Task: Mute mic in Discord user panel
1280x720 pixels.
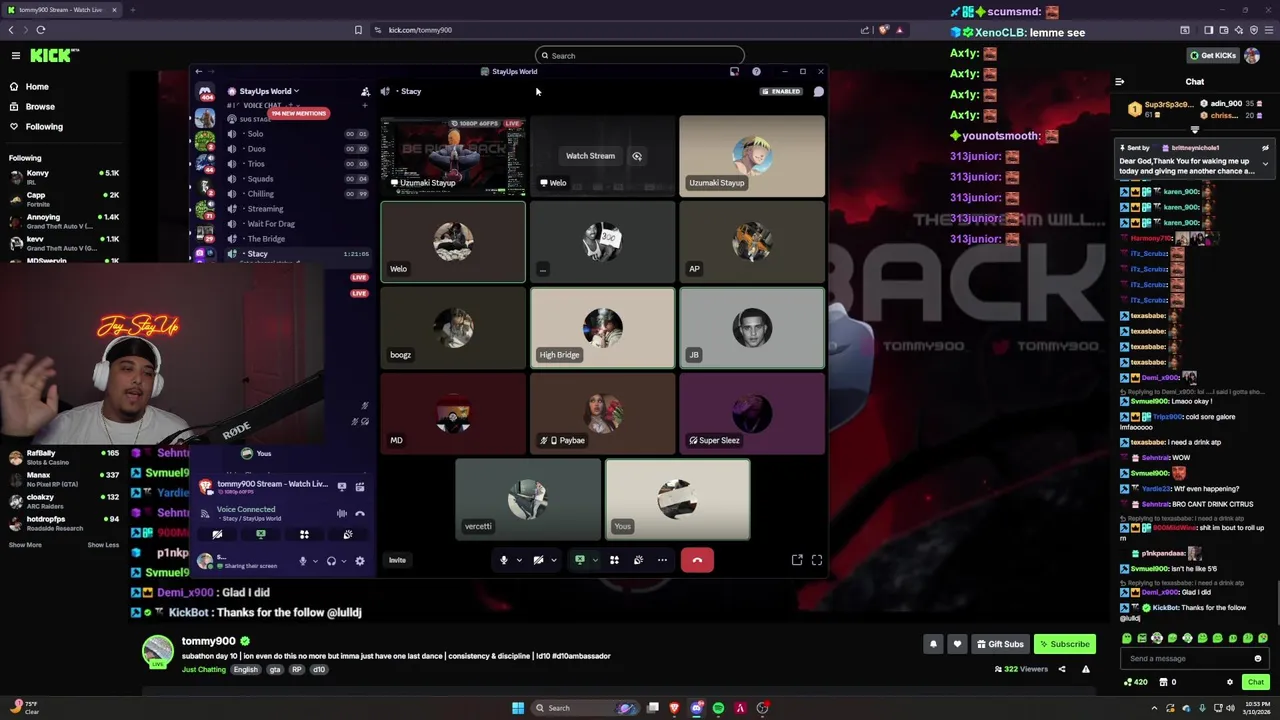Action: pos(303,561)
